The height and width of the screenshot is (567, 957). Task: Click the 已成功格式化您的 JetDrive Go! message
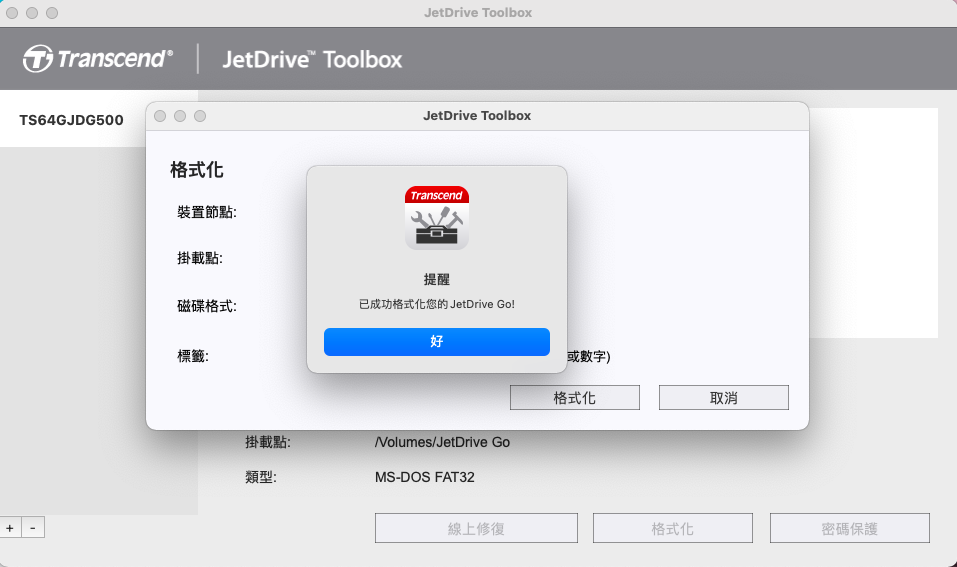(x=436, y=304)
